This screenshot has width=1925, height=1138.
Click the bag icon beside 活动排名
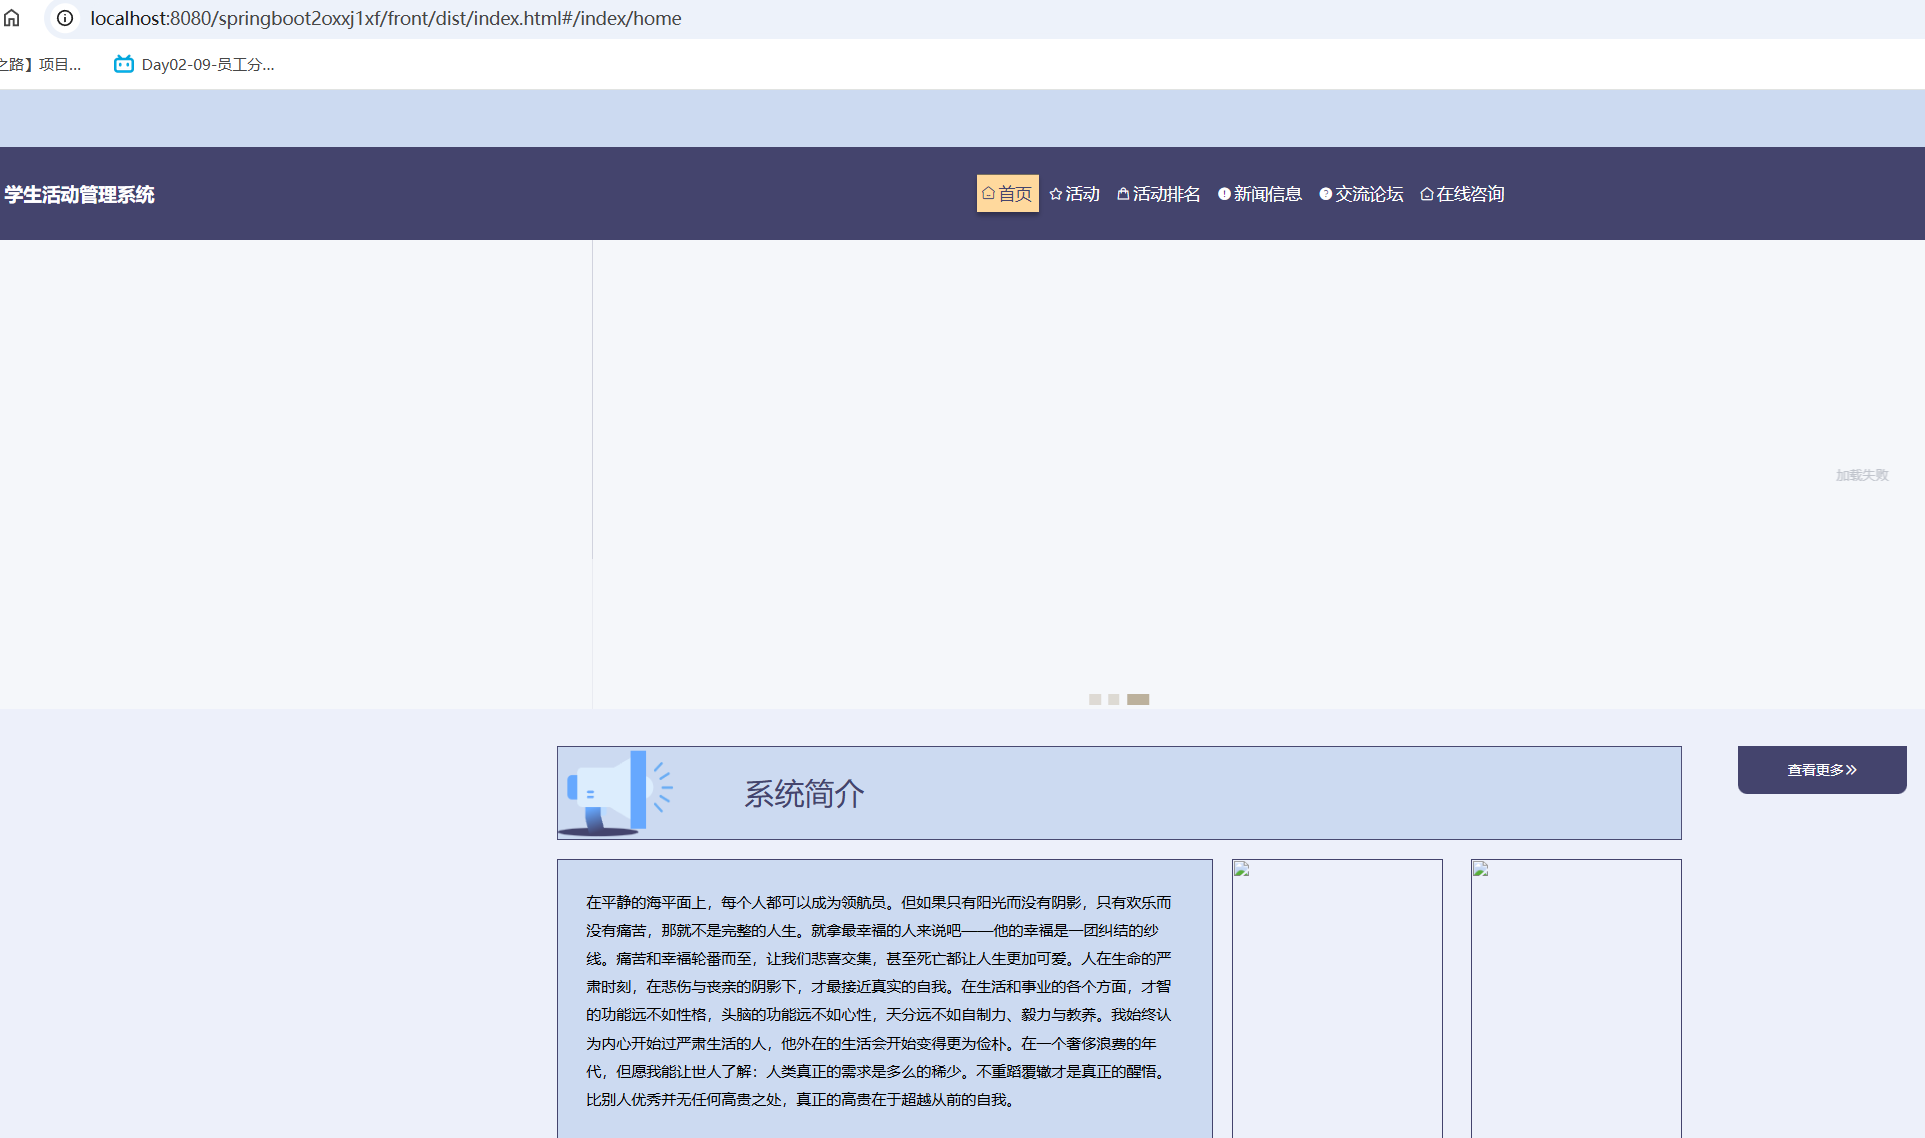coord(1123,194)
